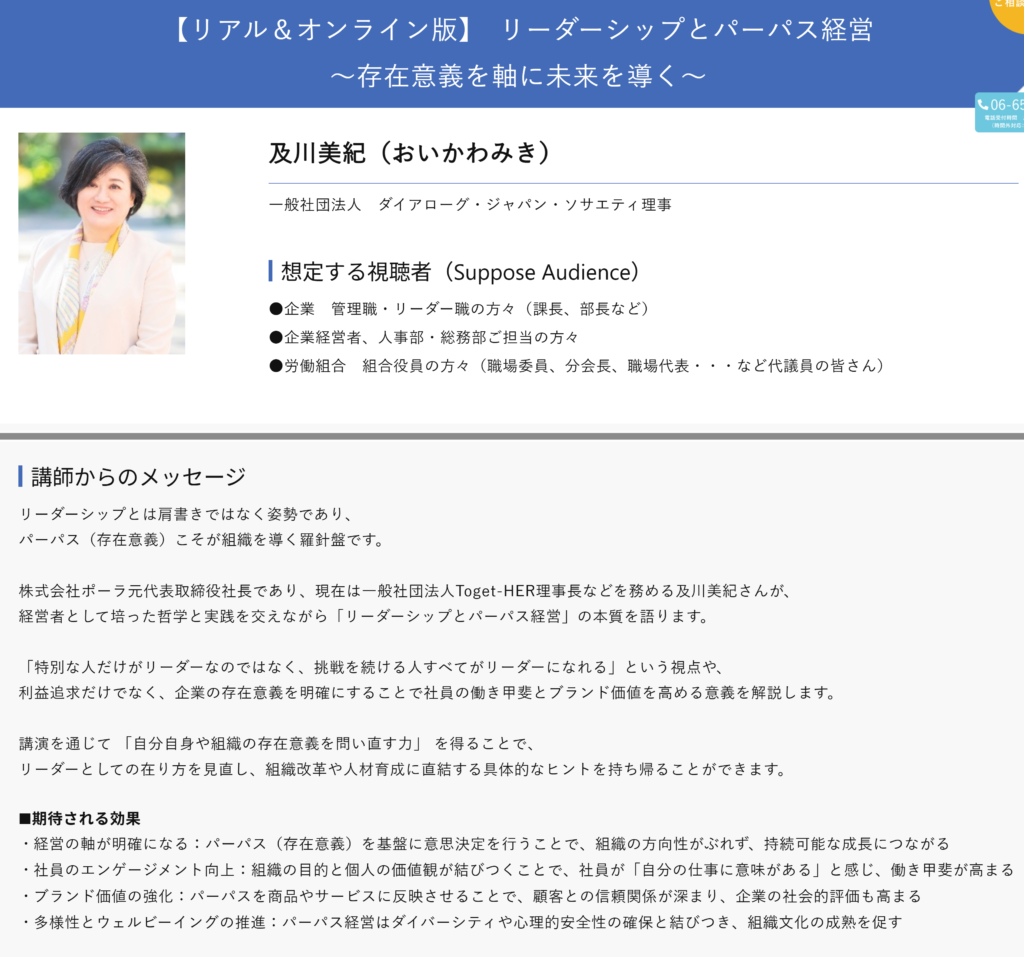Screen dimensions: 1024x957
Task: Click the speaker portrait photo
Action: coord(101,243)
